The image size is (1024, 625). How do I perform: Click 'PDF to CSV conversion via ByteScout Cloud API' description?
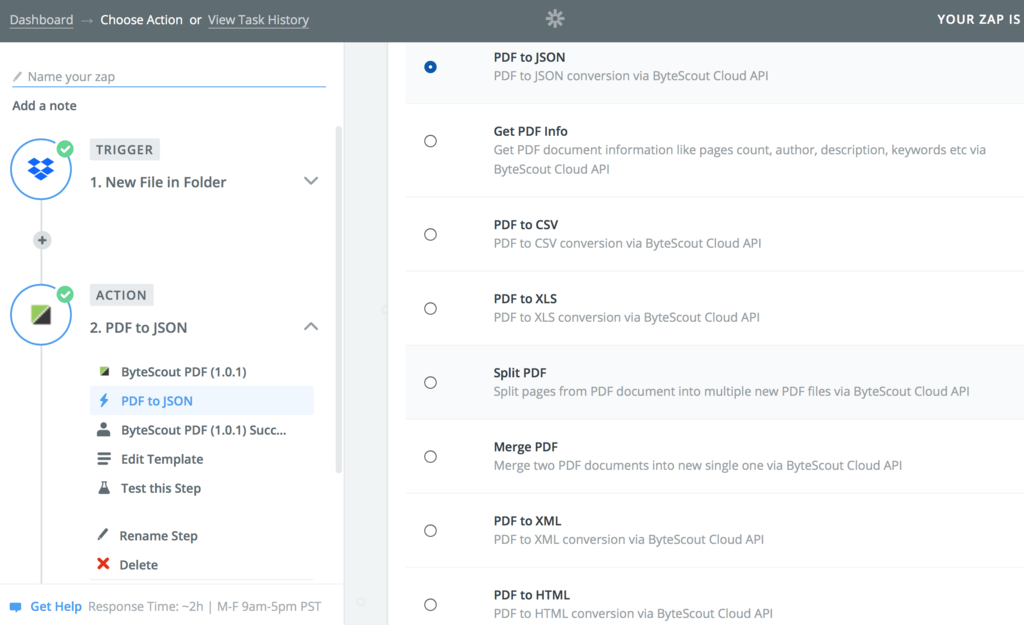coord(628,243)
